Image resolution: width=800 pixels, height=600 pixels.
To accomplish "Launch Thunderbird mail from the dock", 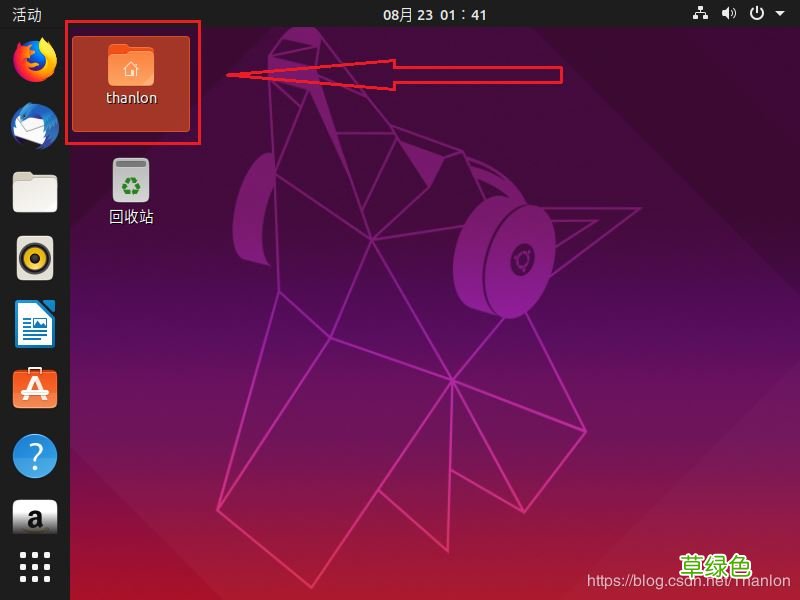I will click(x=35, y=126).
